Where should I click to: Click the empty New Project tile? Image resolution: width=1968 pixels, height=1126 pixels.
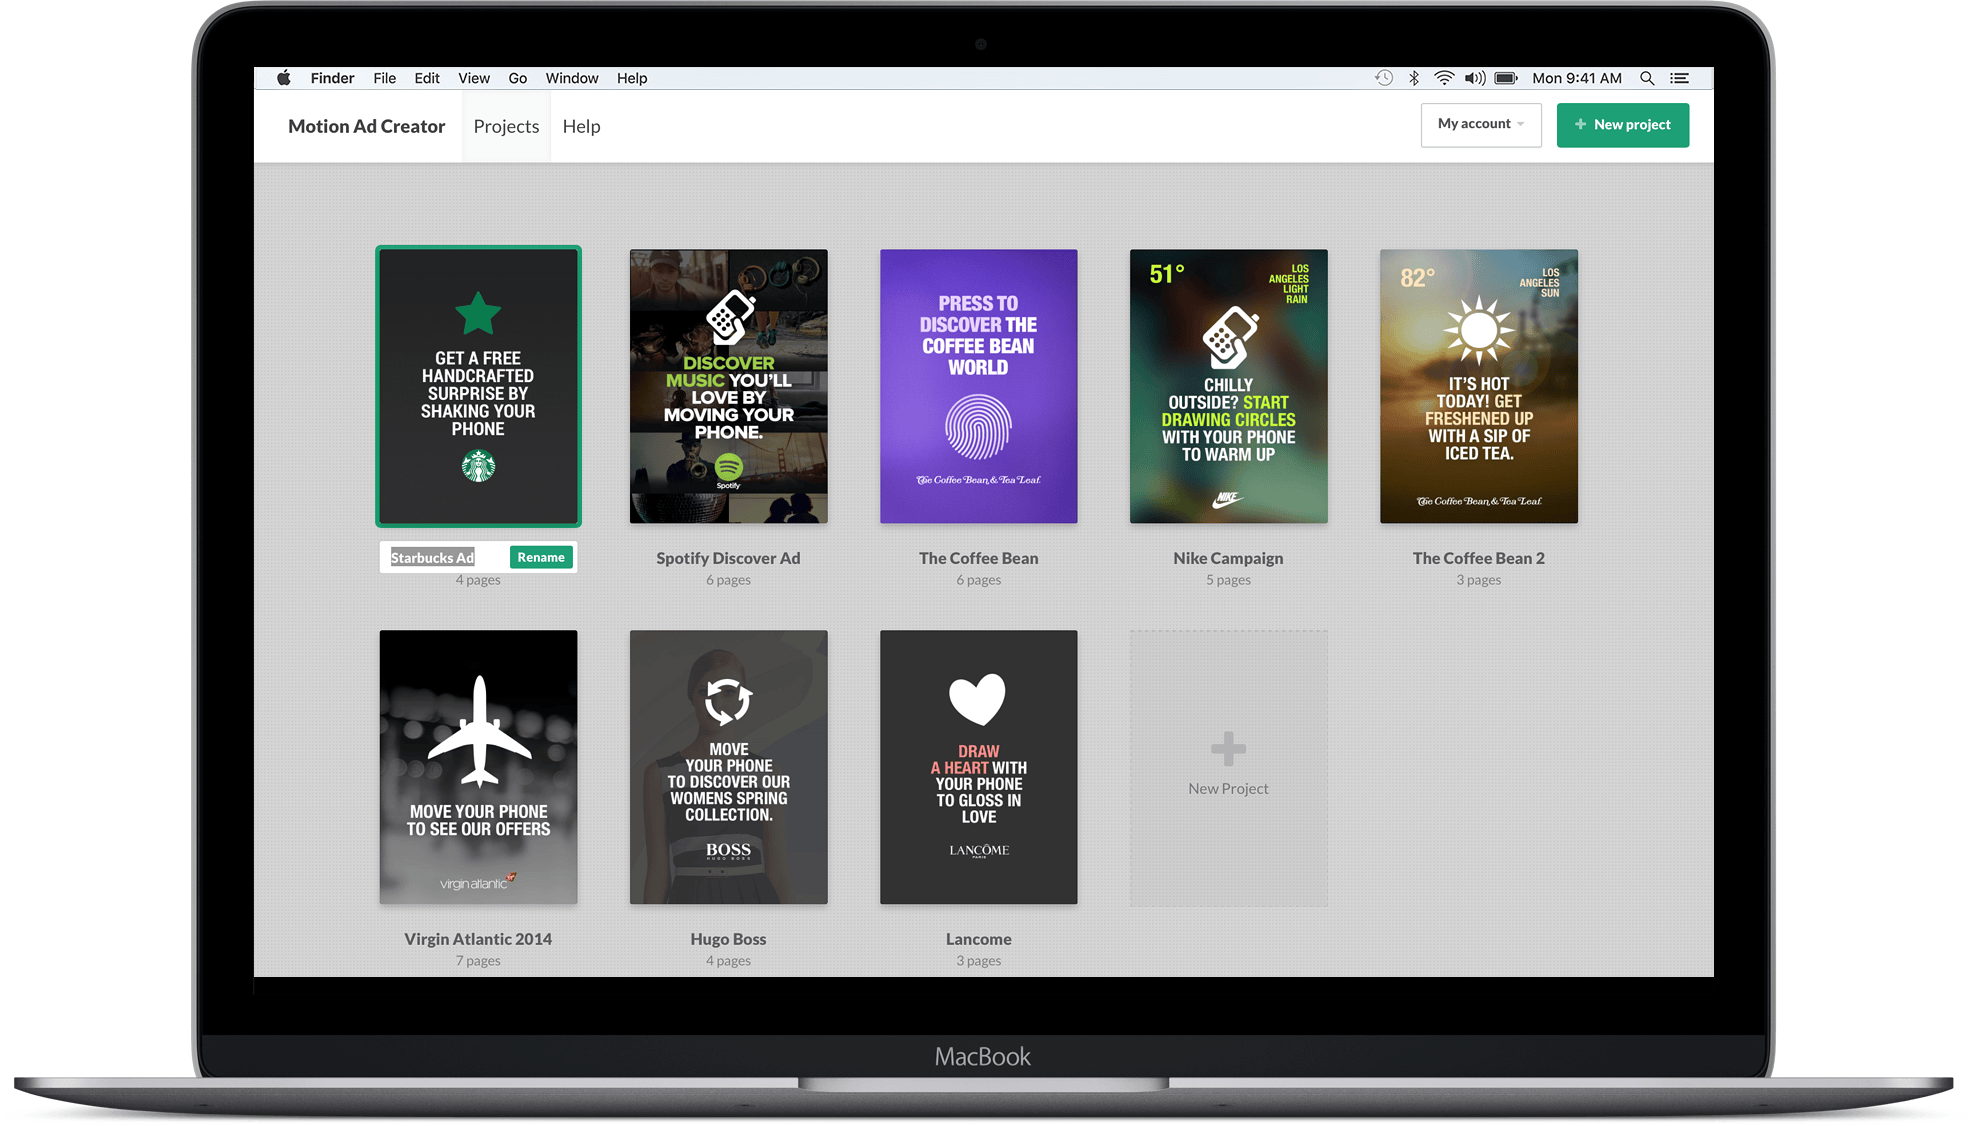(1229, 768)
